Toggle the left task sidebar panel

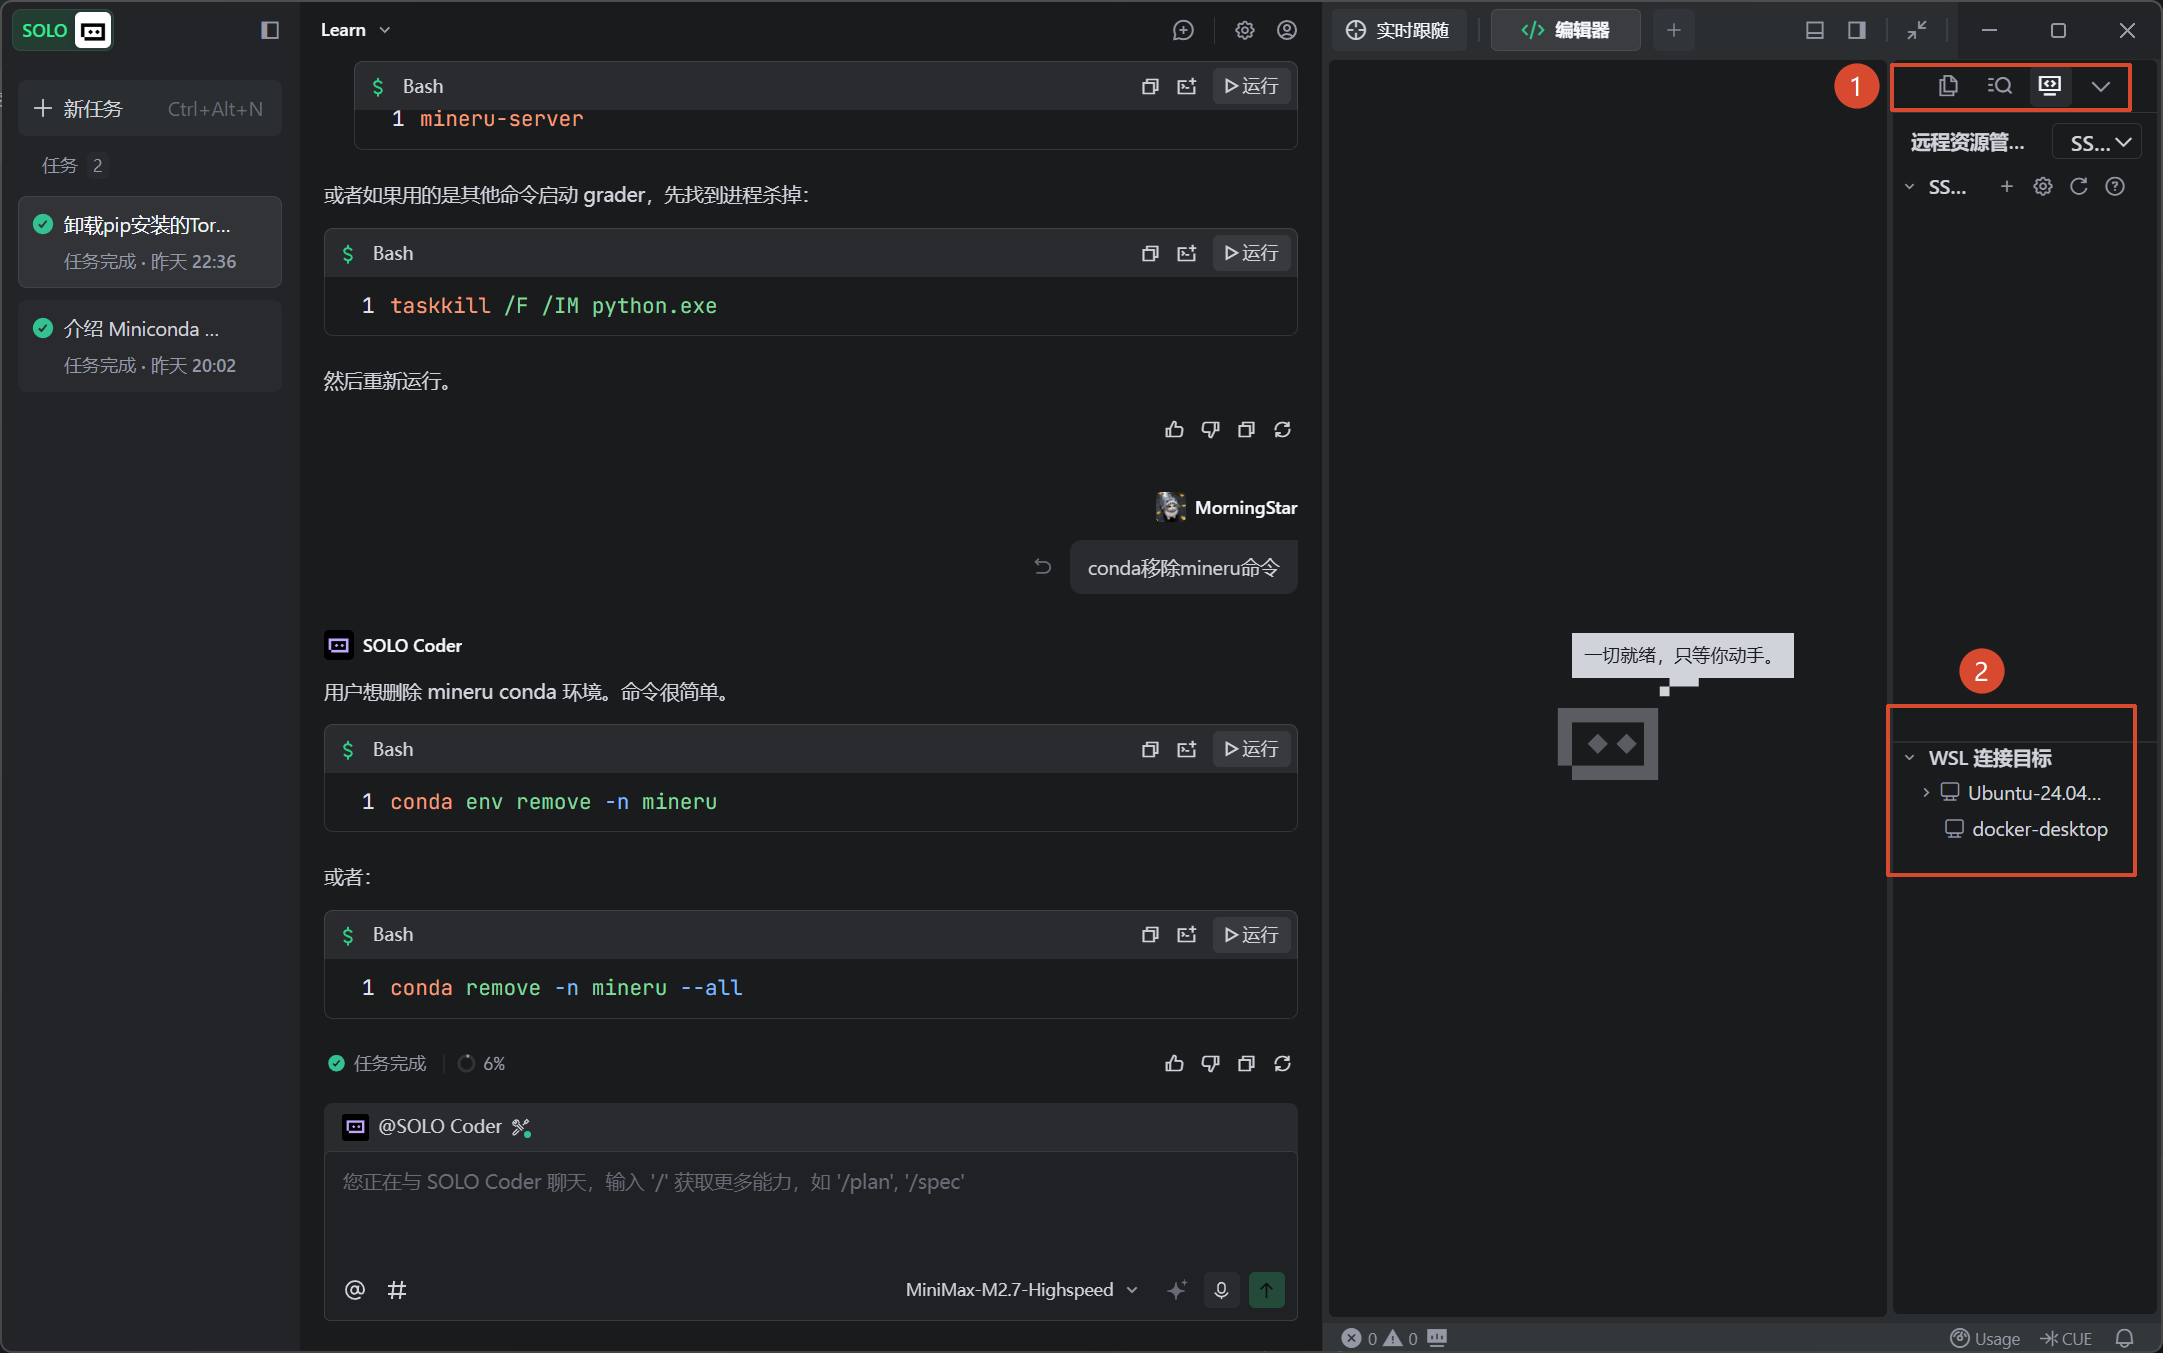[270, 30]
